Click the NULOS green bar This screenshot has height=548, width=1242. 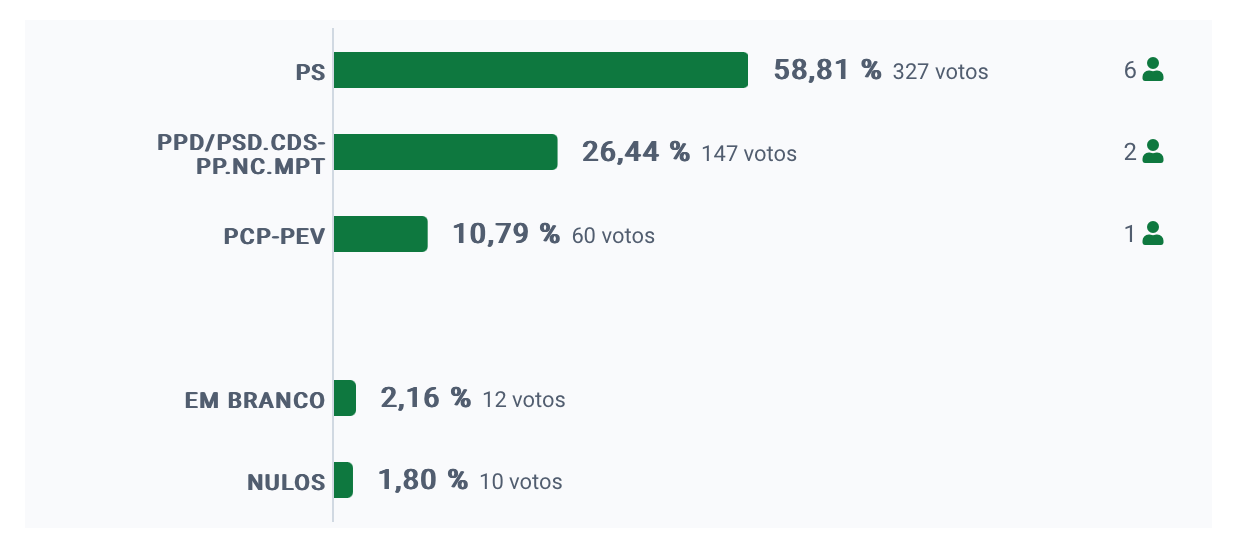pyautogui.click(x=343, y=480)
